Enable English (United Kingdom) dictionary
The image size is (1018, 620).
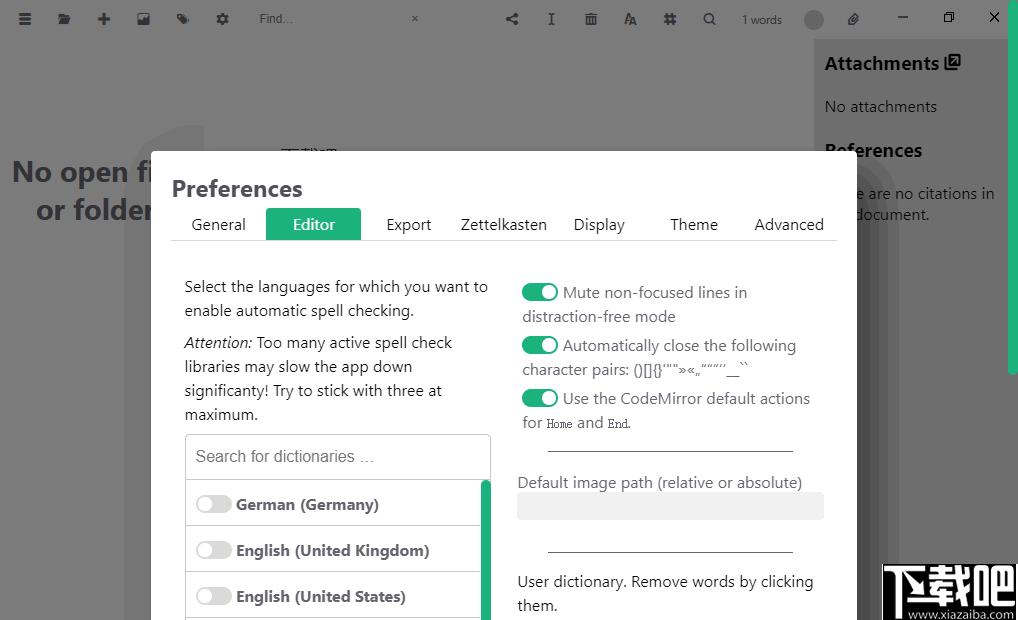tap(214, 550)
